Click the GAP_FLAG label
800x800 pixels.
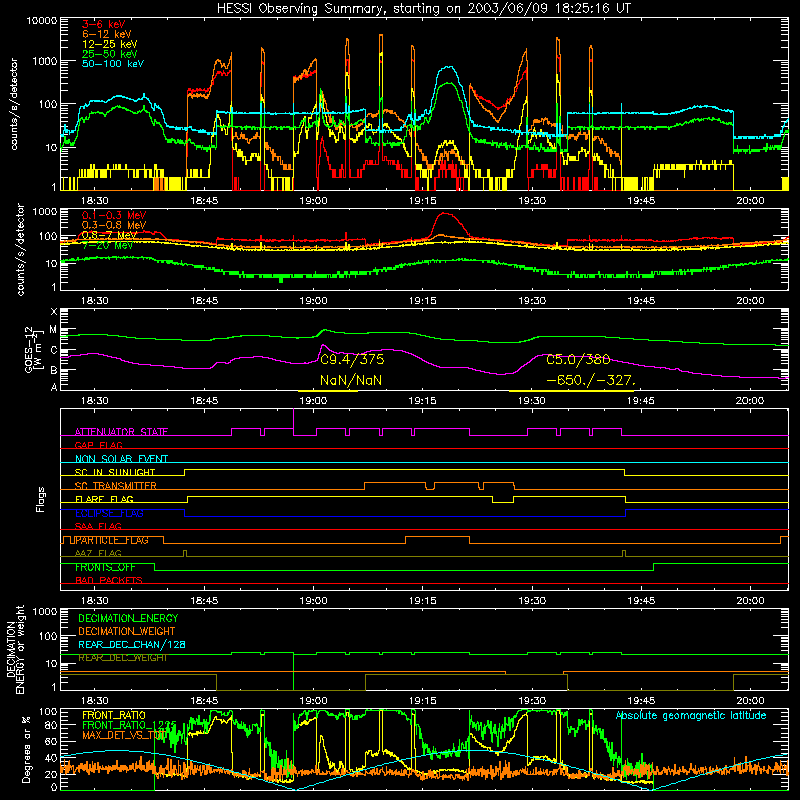pos(98,445)
